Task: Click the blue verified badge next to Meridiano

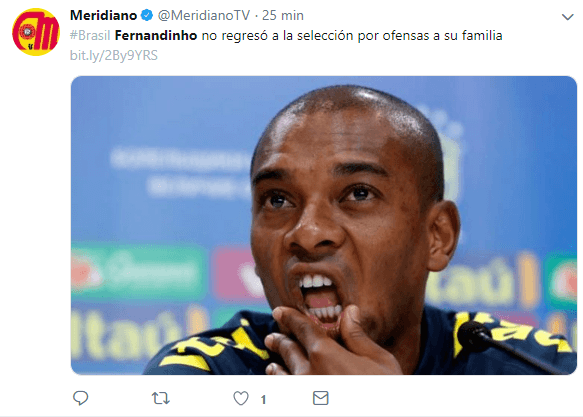Action: [147, 15]
